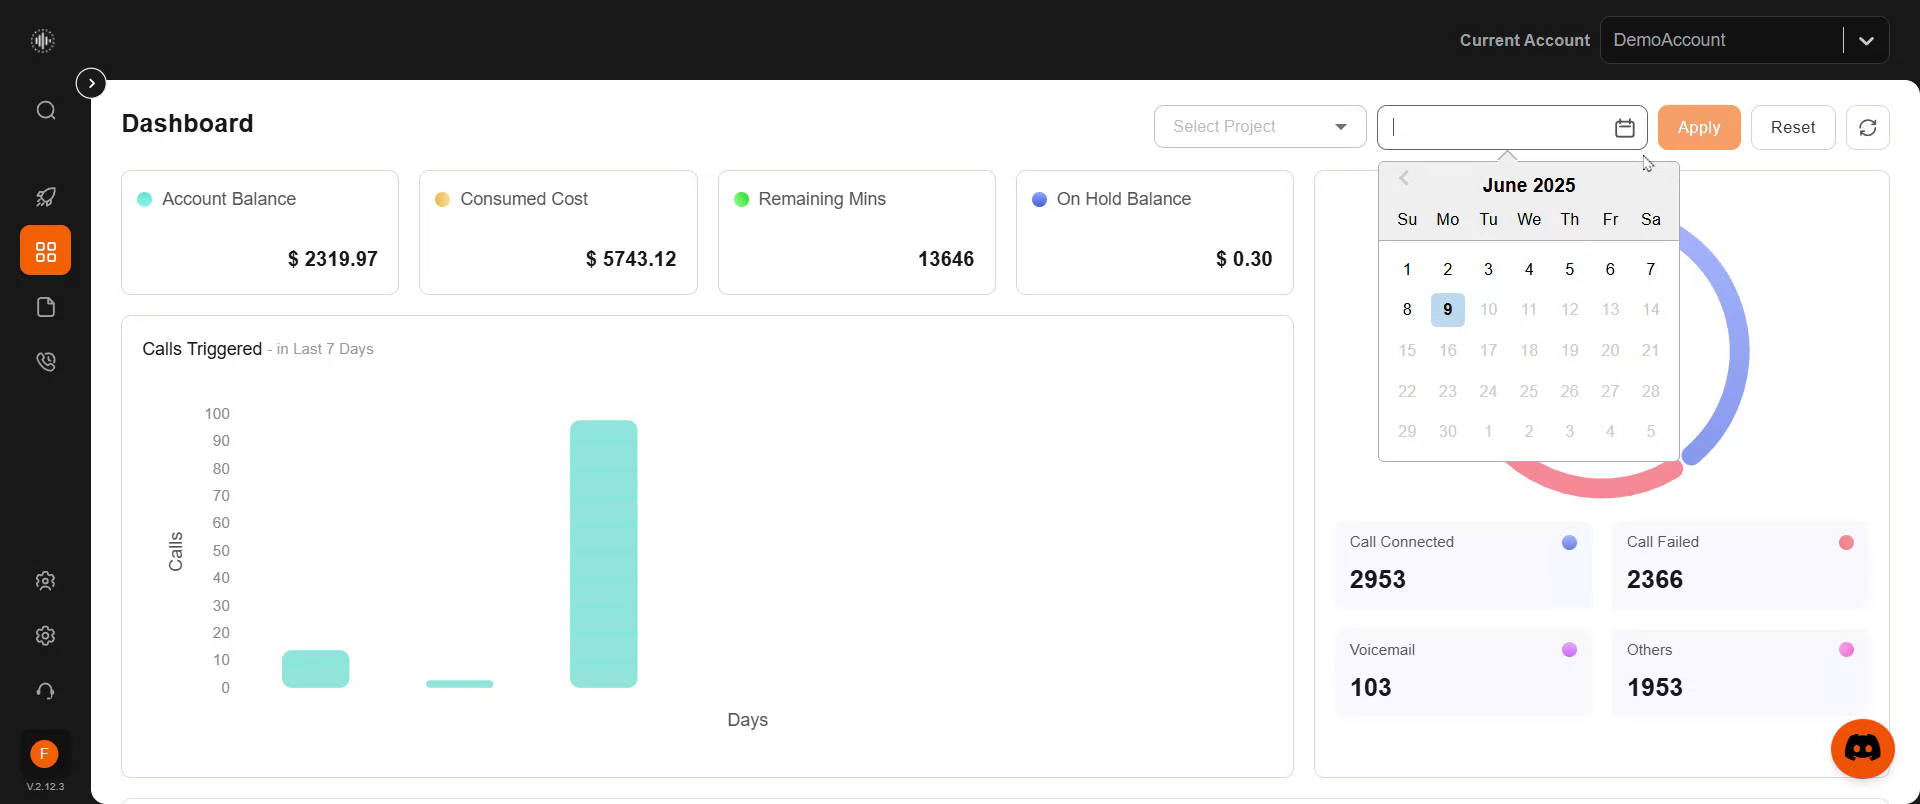Go to previous month in calendar
Viewport: 1920px width, 804px height.
point(1404,179)
